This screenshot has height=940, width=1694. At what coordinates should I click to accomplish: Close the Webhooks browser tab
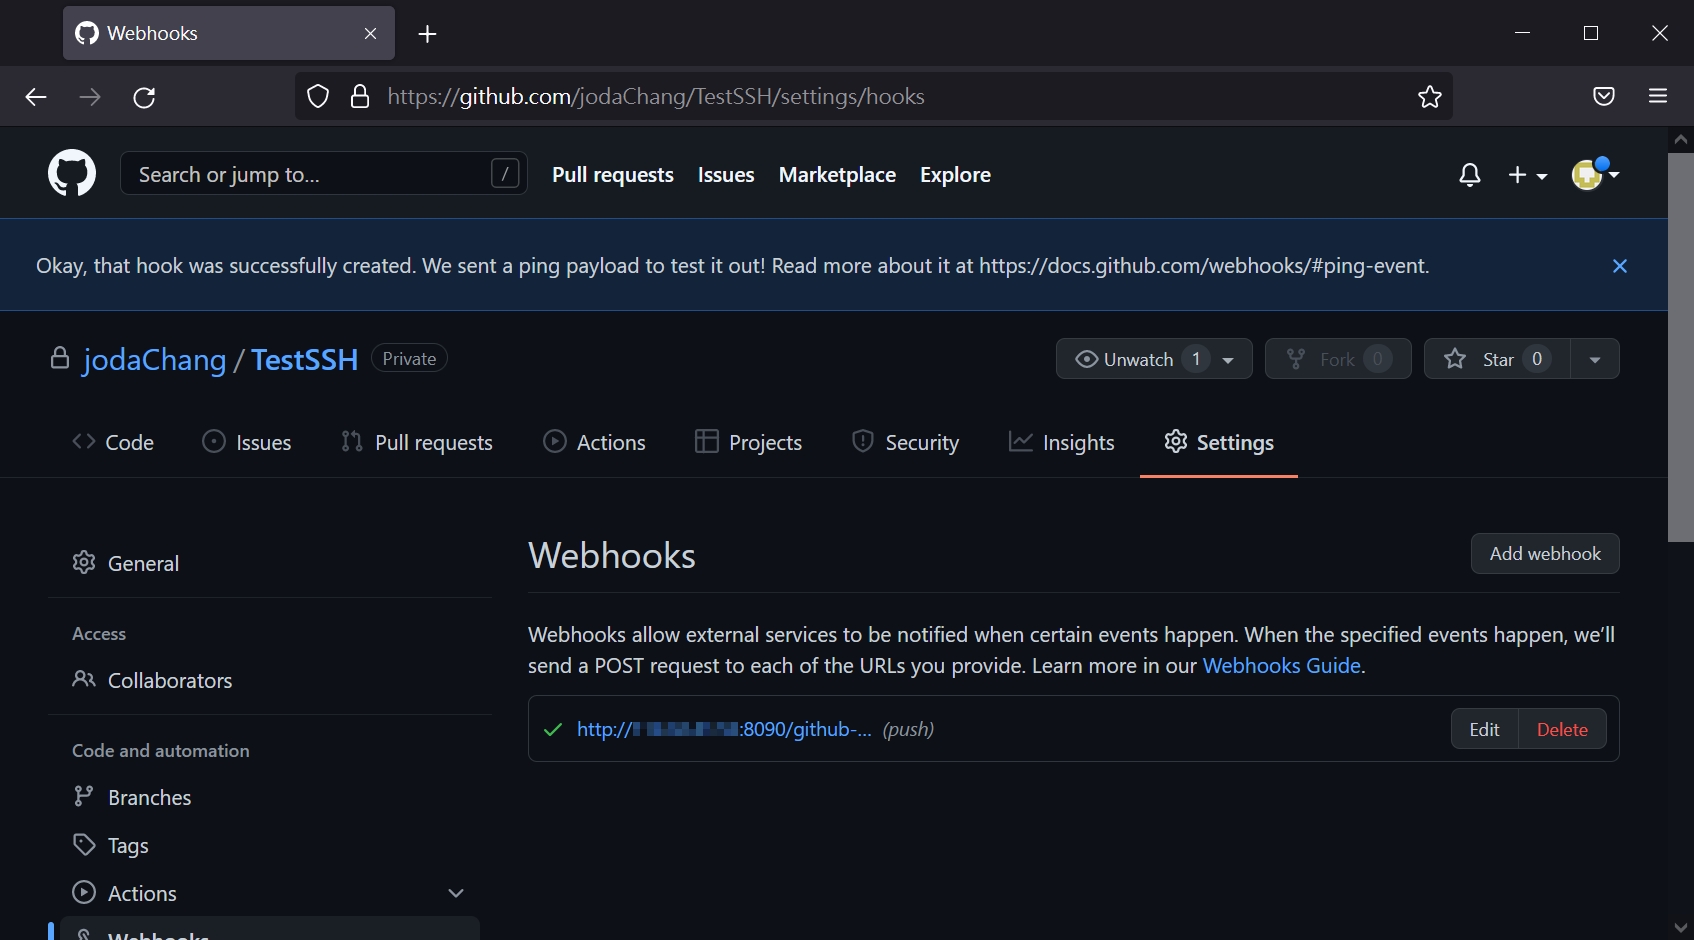(370, 34)
